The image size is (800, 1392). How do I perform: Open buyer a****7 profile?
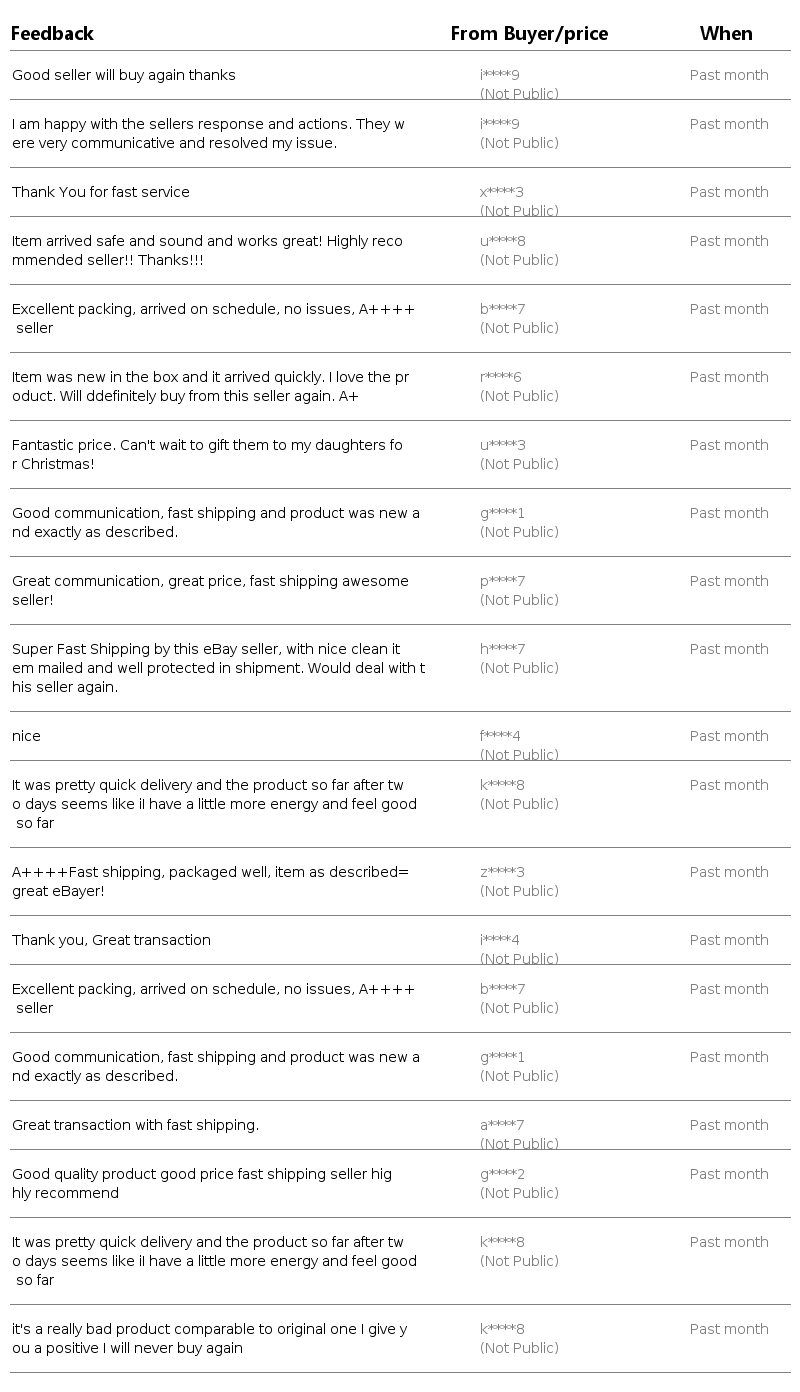[502, 1125]
